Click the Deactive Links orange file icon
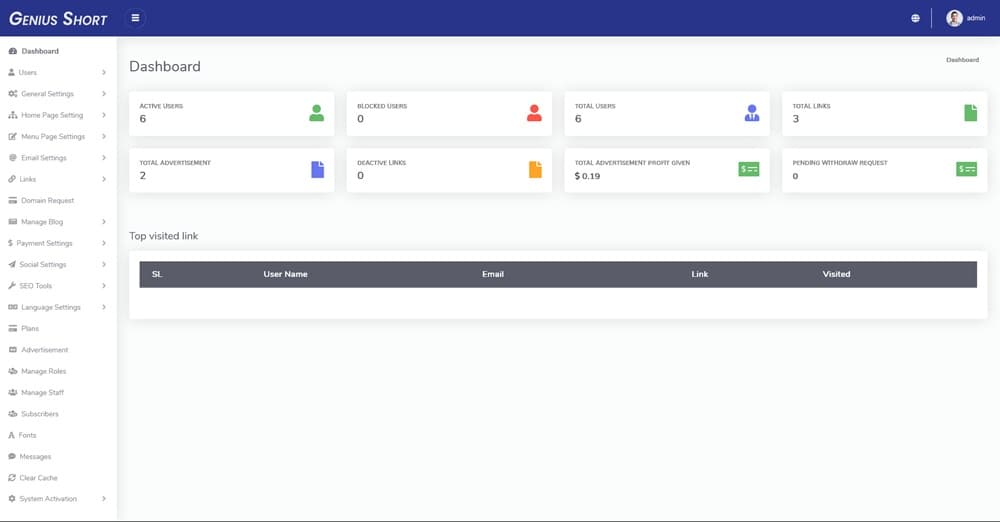1000x522 pixels. click(x=535, y=169)
